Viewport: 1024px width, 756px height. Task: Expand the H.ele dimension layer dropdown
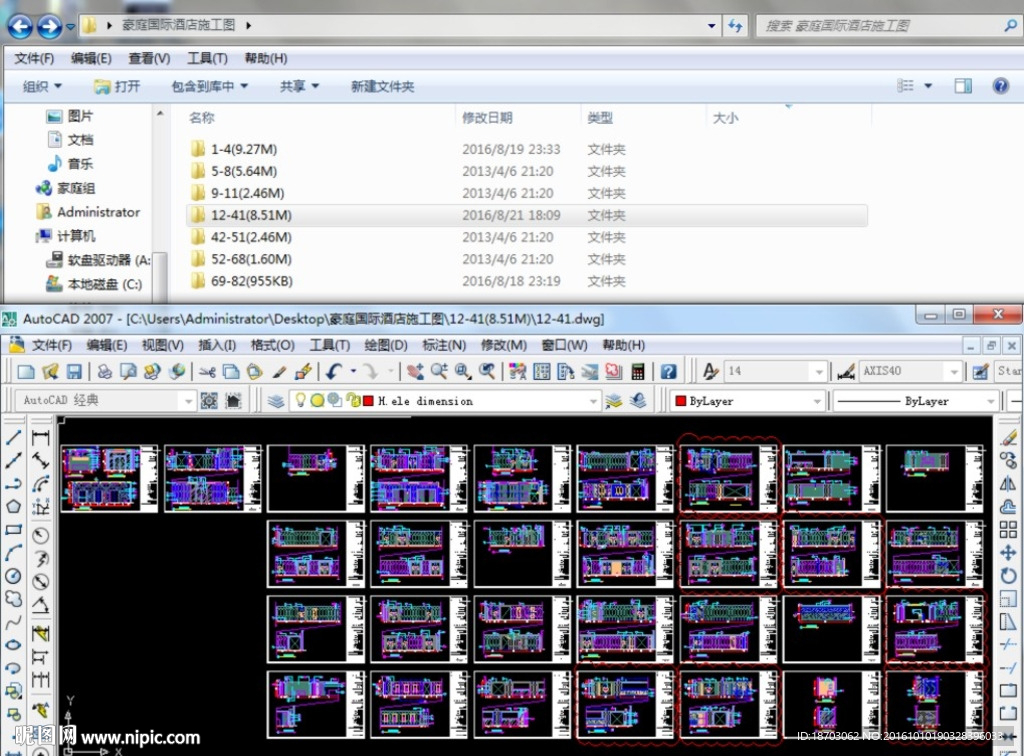tap(593, 401)
